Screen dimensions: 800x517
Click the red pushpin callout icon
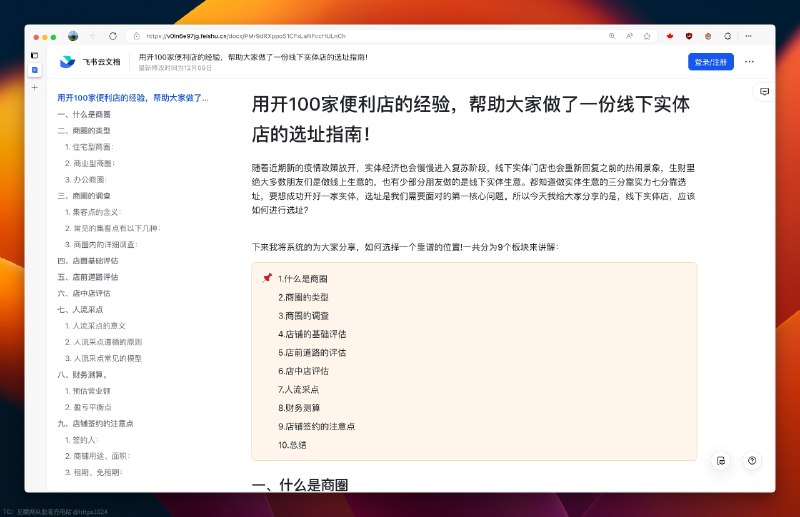[x=267, y=278]
